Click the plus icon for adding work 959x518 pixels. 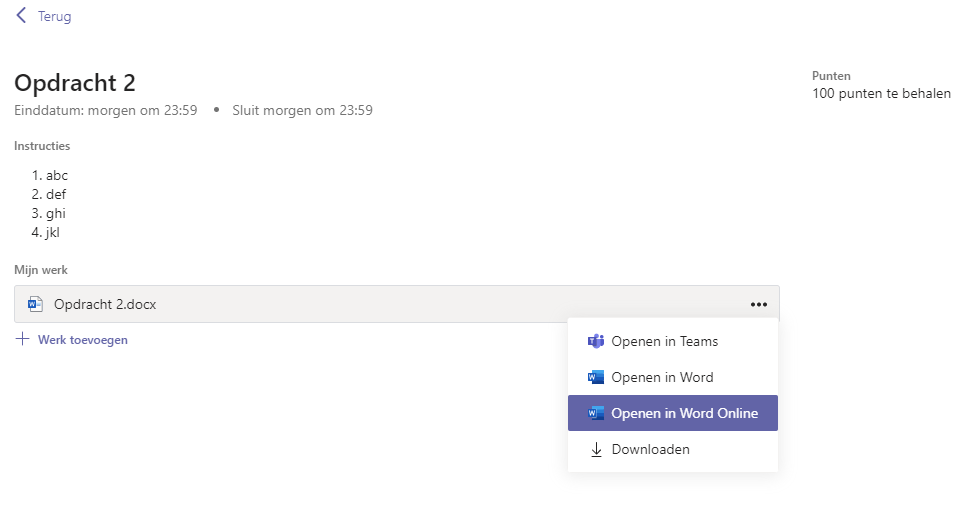pos(22,339)
